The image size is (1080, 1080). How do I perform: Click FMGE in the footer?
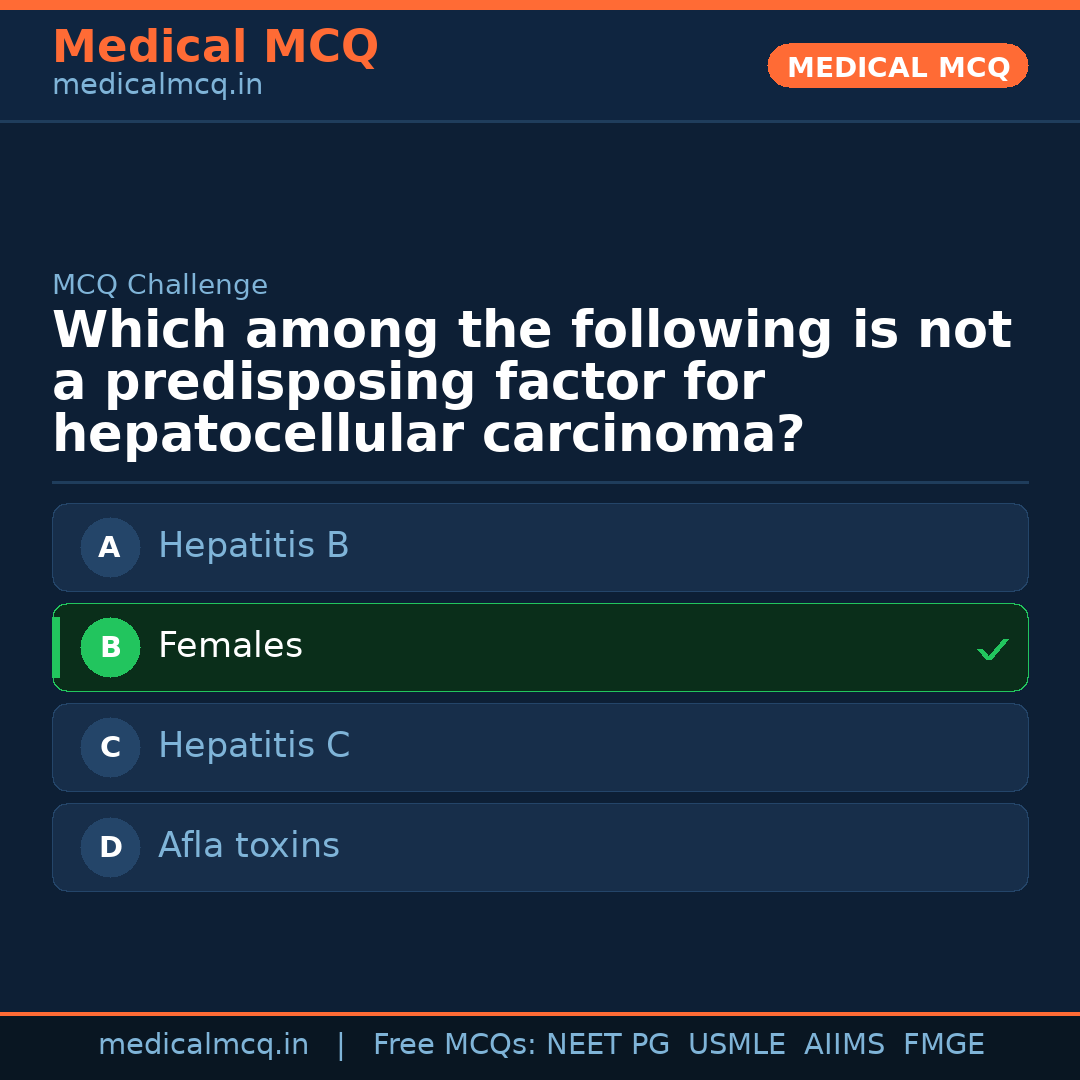coord(944,1045)
